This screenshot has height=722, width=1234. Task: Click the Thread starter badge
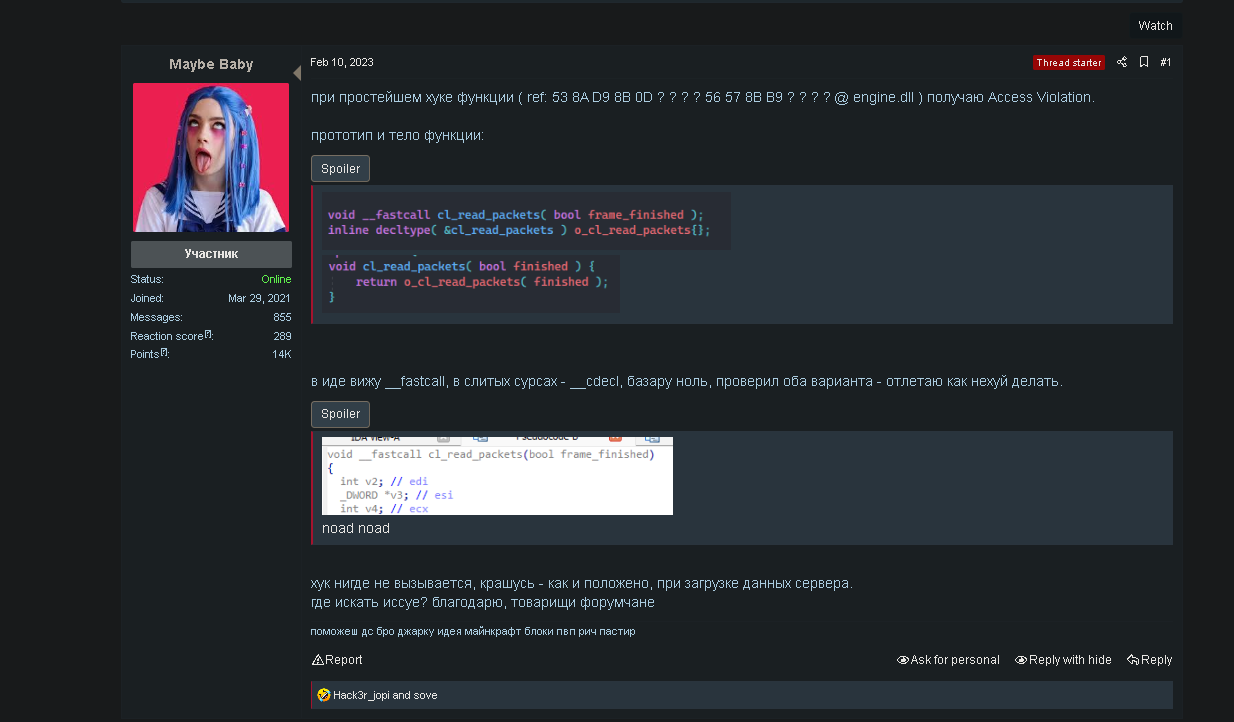[1069, 62]
